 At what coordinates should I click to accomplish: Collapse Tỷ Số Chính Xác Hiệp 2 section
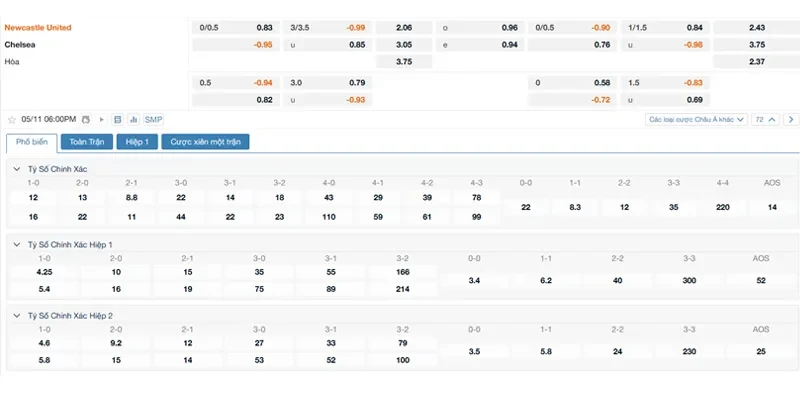tap(17, 315)
